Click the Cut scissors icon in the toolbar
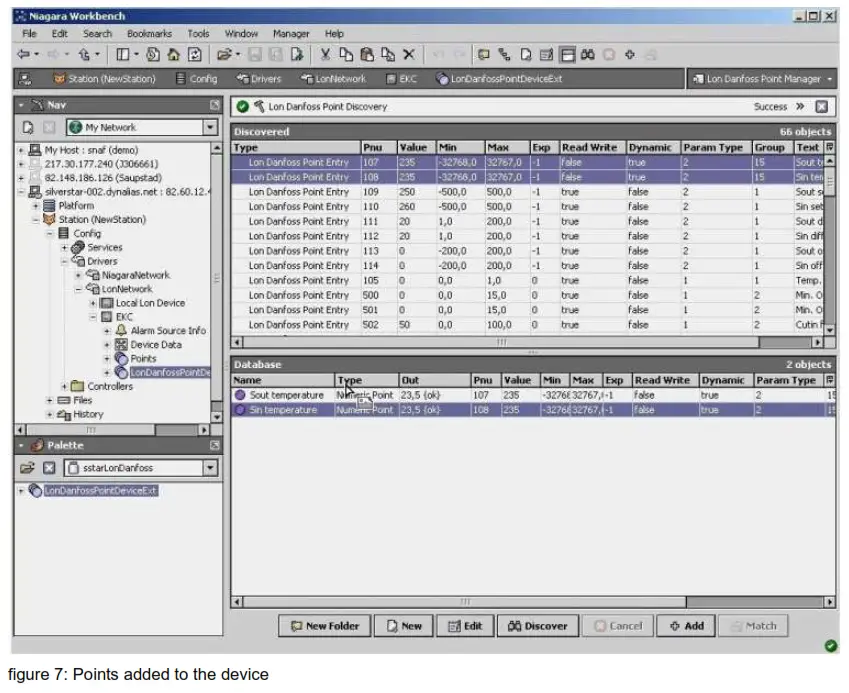849x693 pixels. (325, 55)
